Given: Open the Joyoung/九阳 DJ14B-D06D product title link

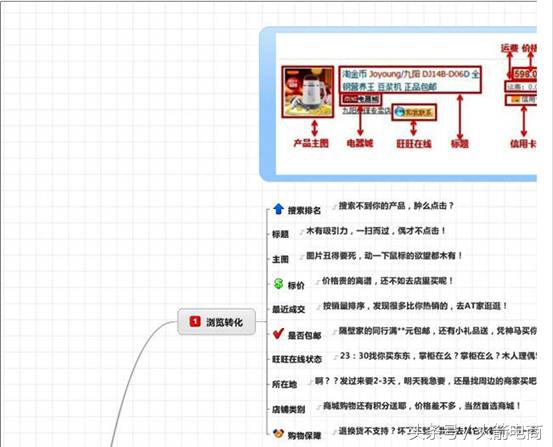Looking at the screenshot, I should 410,80.
